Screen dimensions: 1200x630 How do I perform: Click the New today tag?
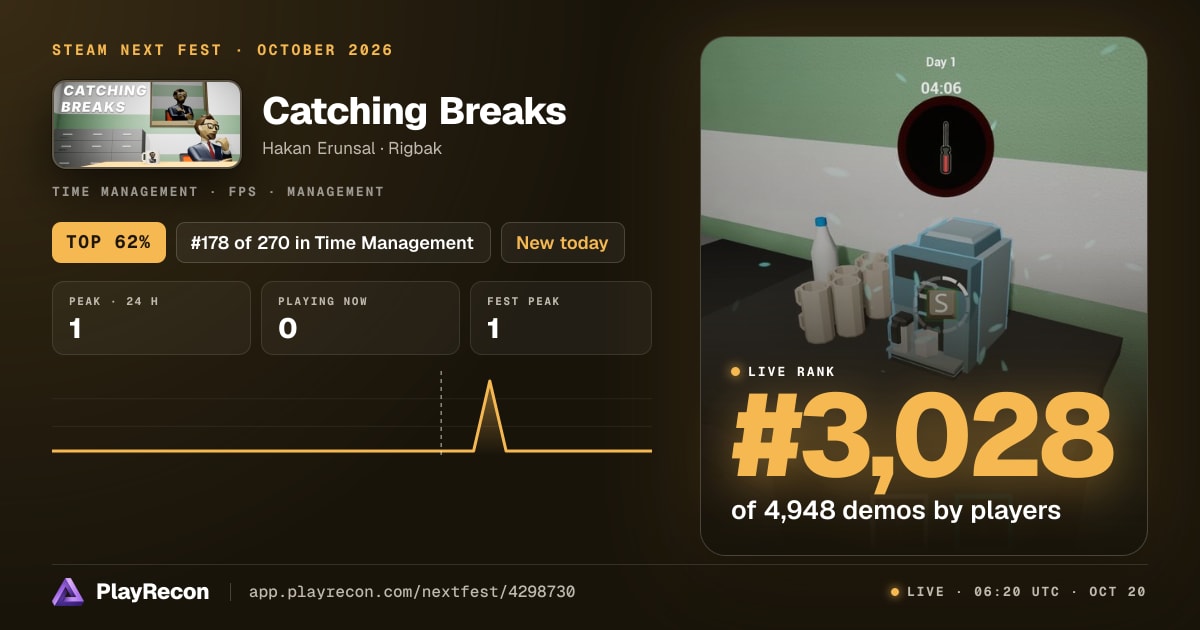point(562,243)
